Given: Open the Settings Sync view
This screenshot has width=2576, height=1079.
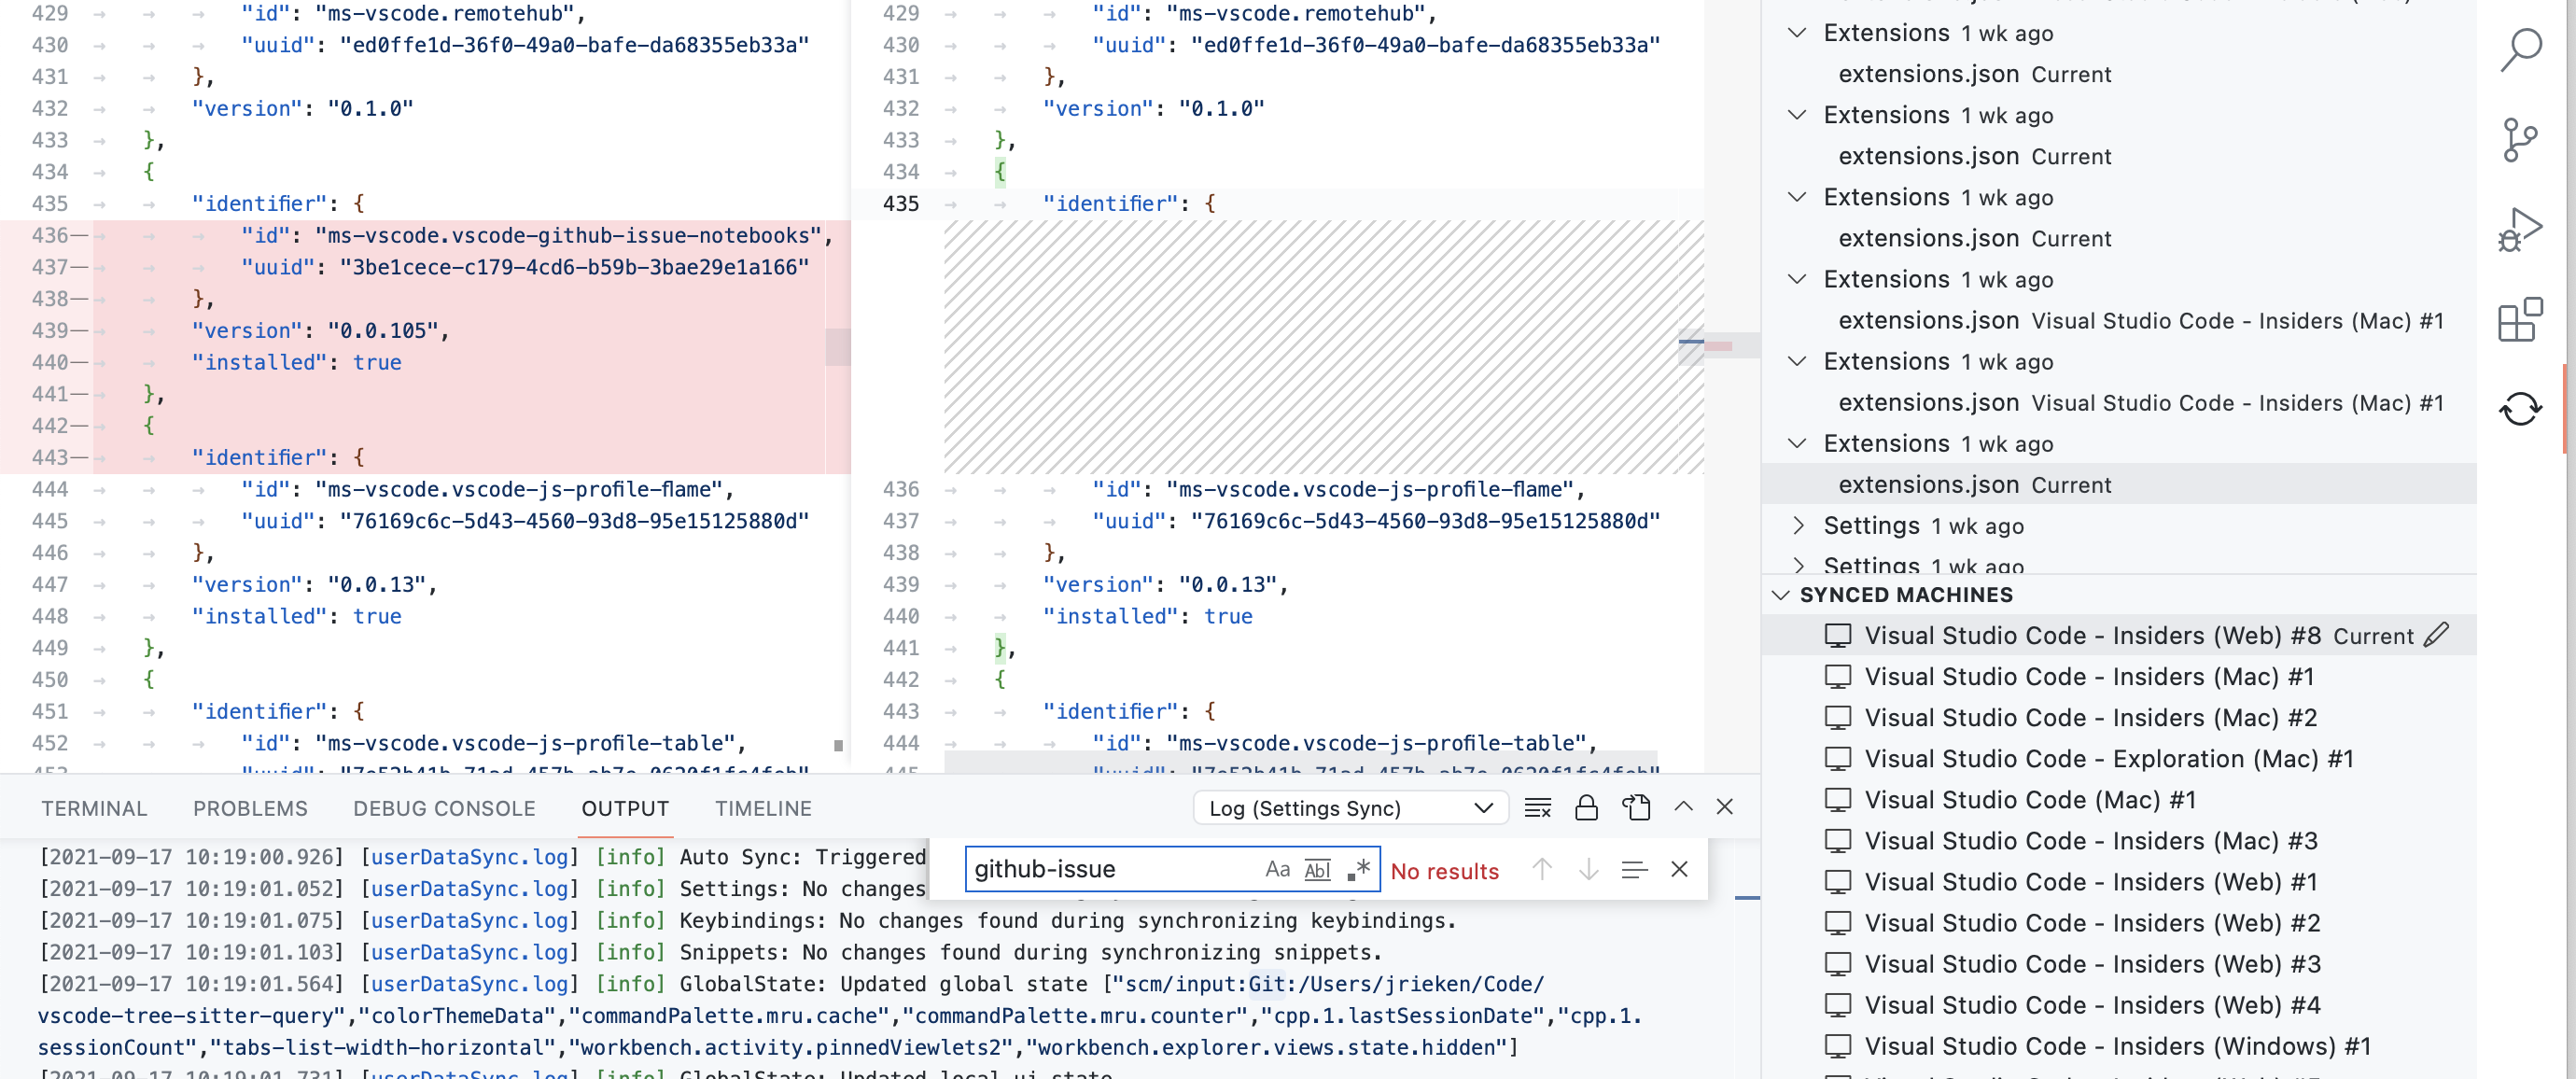Looking at the screenshot, I should 2522,406.
